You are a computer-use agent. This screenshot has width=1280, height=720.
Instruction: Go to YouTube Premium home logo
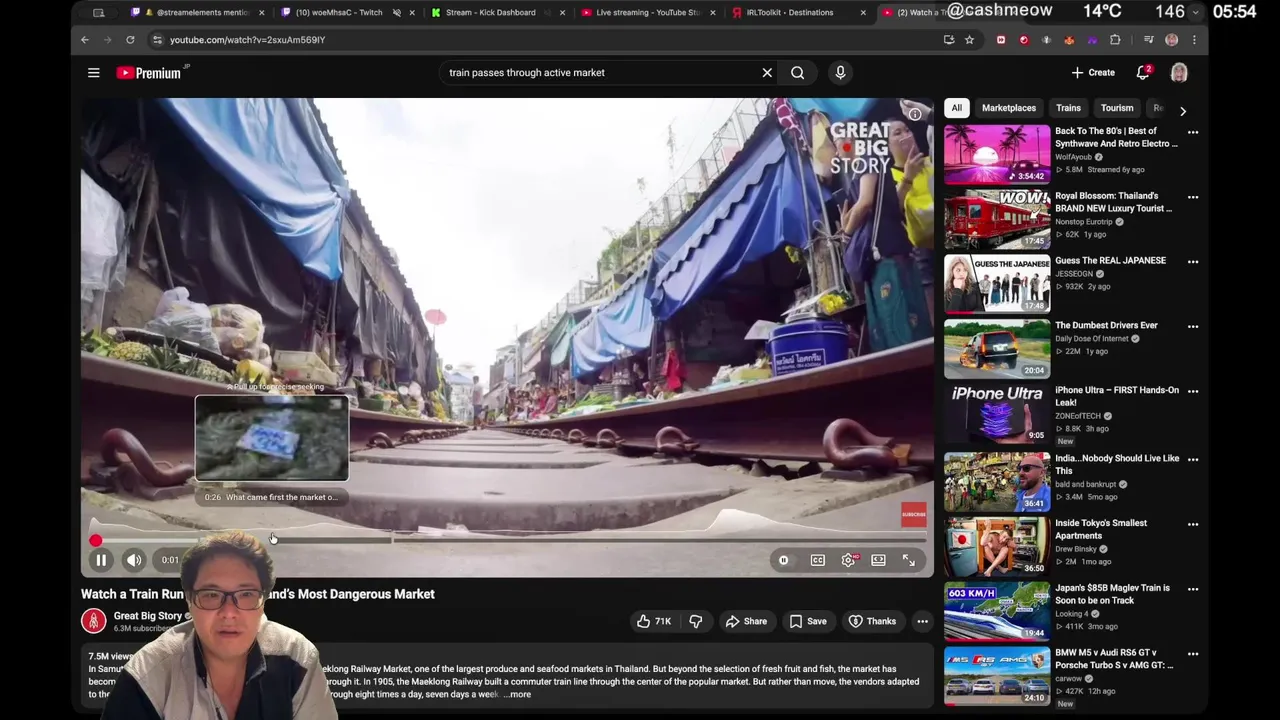(x=150, y=72)
